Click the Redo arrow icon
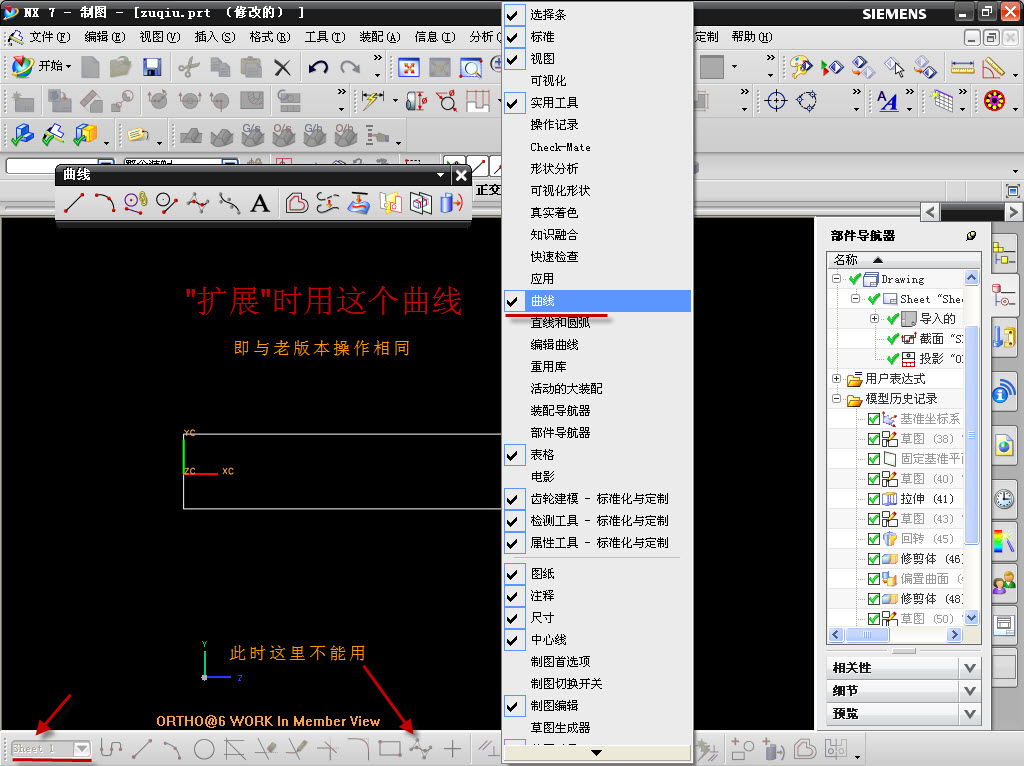The height and width of the screenshot is (766, 1024). coord(350,67)
